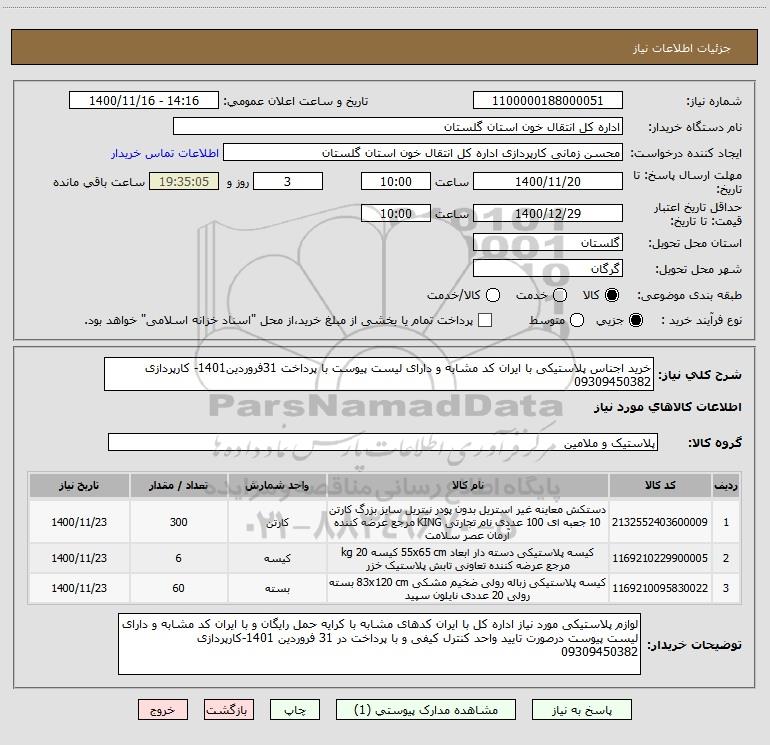The image size is (770, 745).
Task: Click the گروه کالا پلاستیک و ملامین field
Action: (x=383, y=442)
